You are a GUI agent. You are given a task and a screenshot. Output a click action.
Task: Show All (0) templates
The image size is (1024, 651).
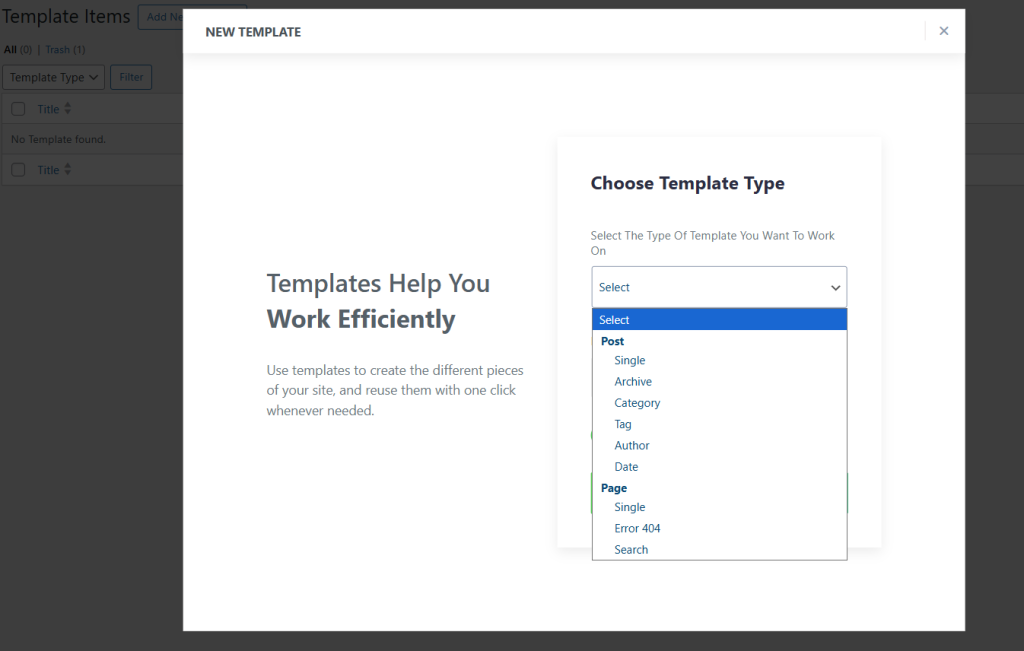pos(18,50)
